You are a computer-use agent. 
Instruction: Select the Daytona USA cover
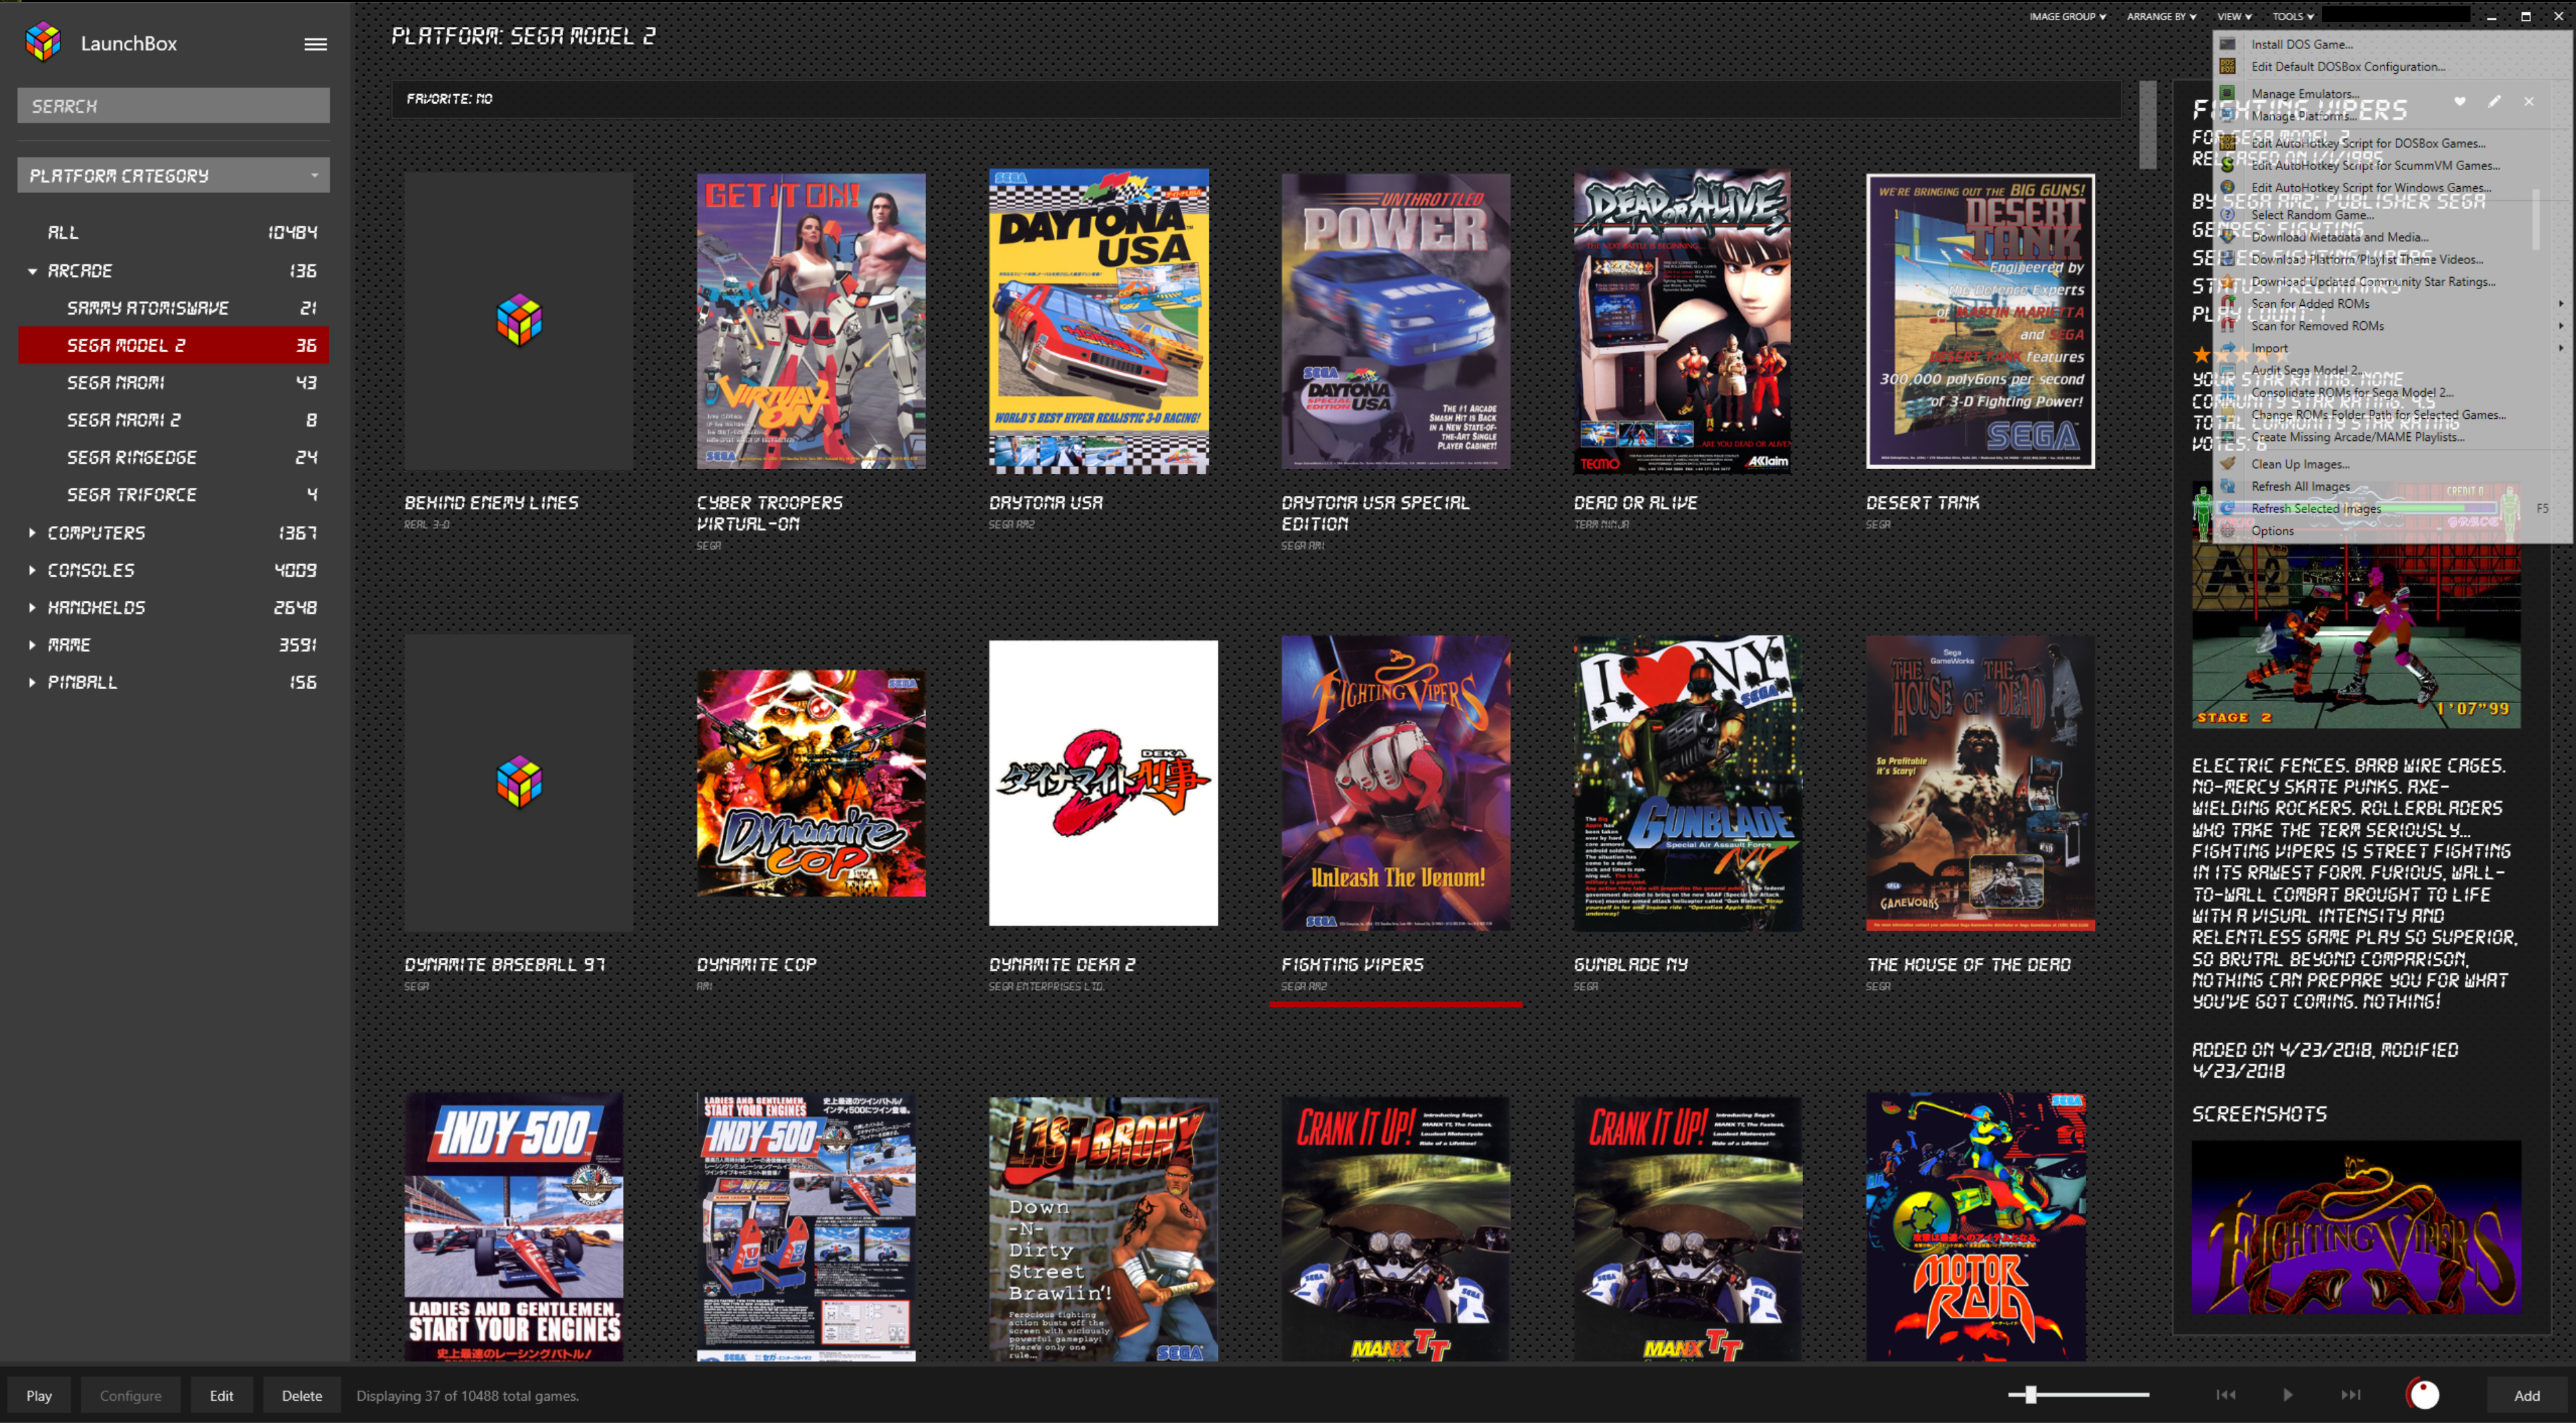1099,321
